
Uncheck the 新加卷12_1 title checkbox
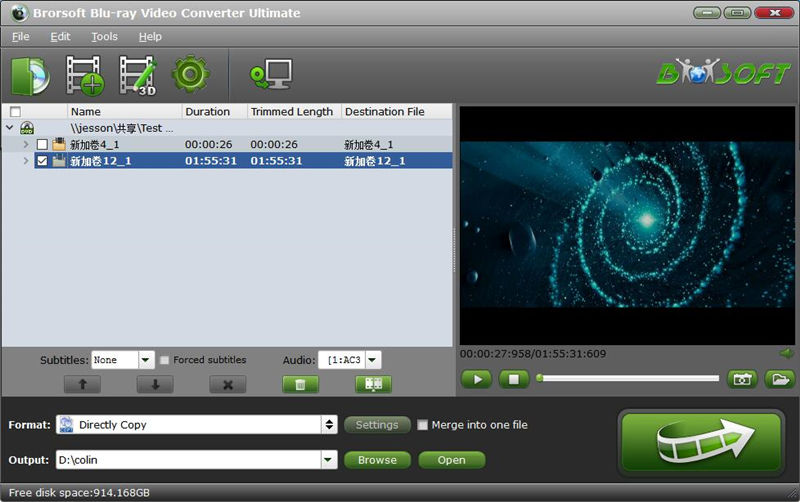coord(42,160)
